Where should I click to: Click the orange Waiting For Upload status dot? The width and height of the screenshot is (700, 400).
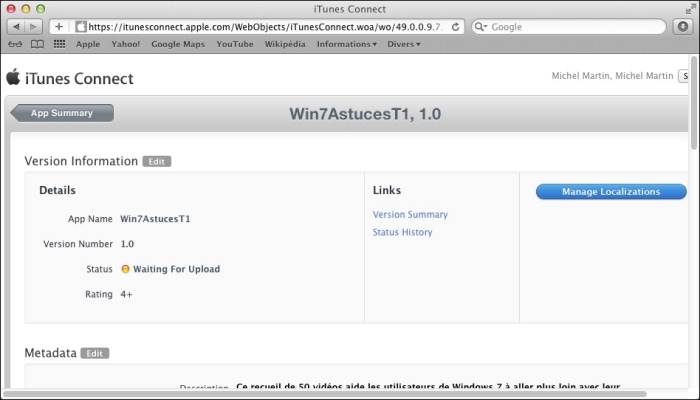[x=125, y=269]
